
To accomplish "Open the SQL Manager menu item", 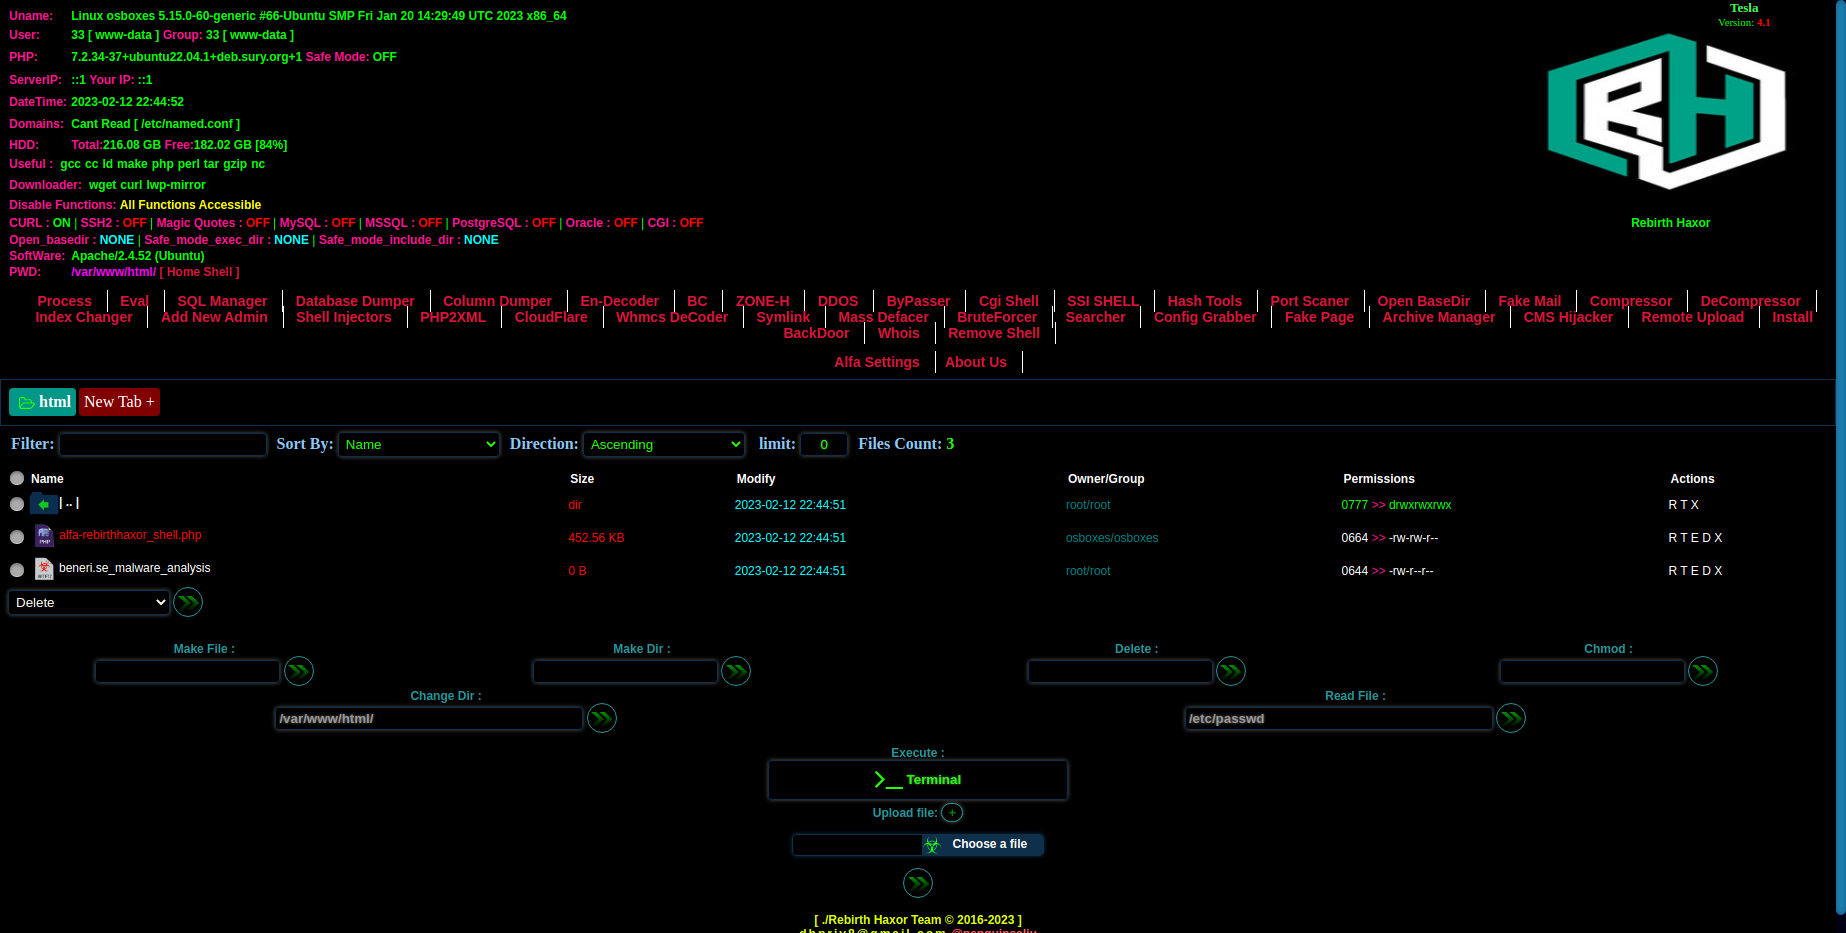I will [222, 301].
